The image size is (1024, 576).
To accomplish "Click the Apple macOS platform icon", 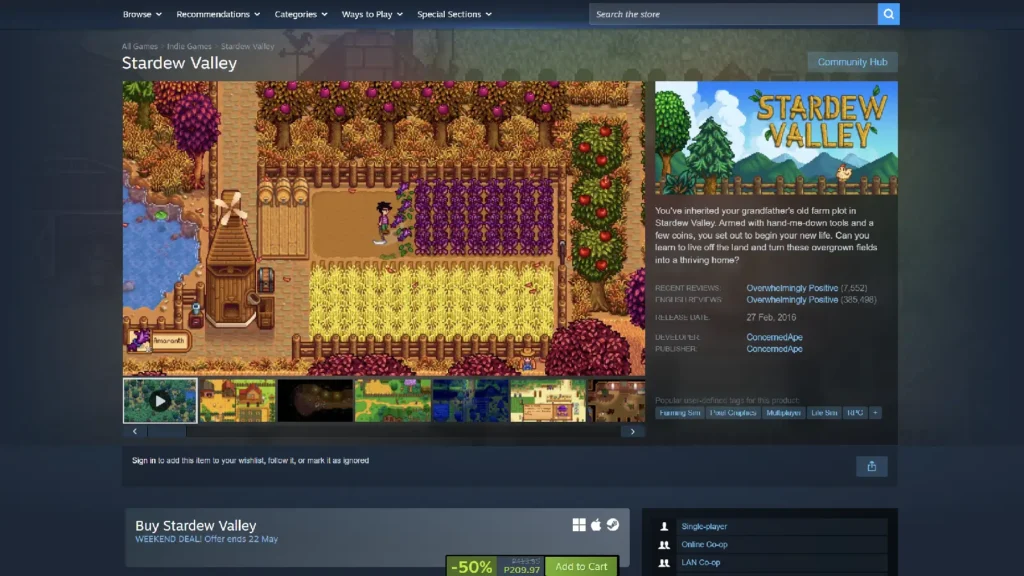I will pos(596,524).
